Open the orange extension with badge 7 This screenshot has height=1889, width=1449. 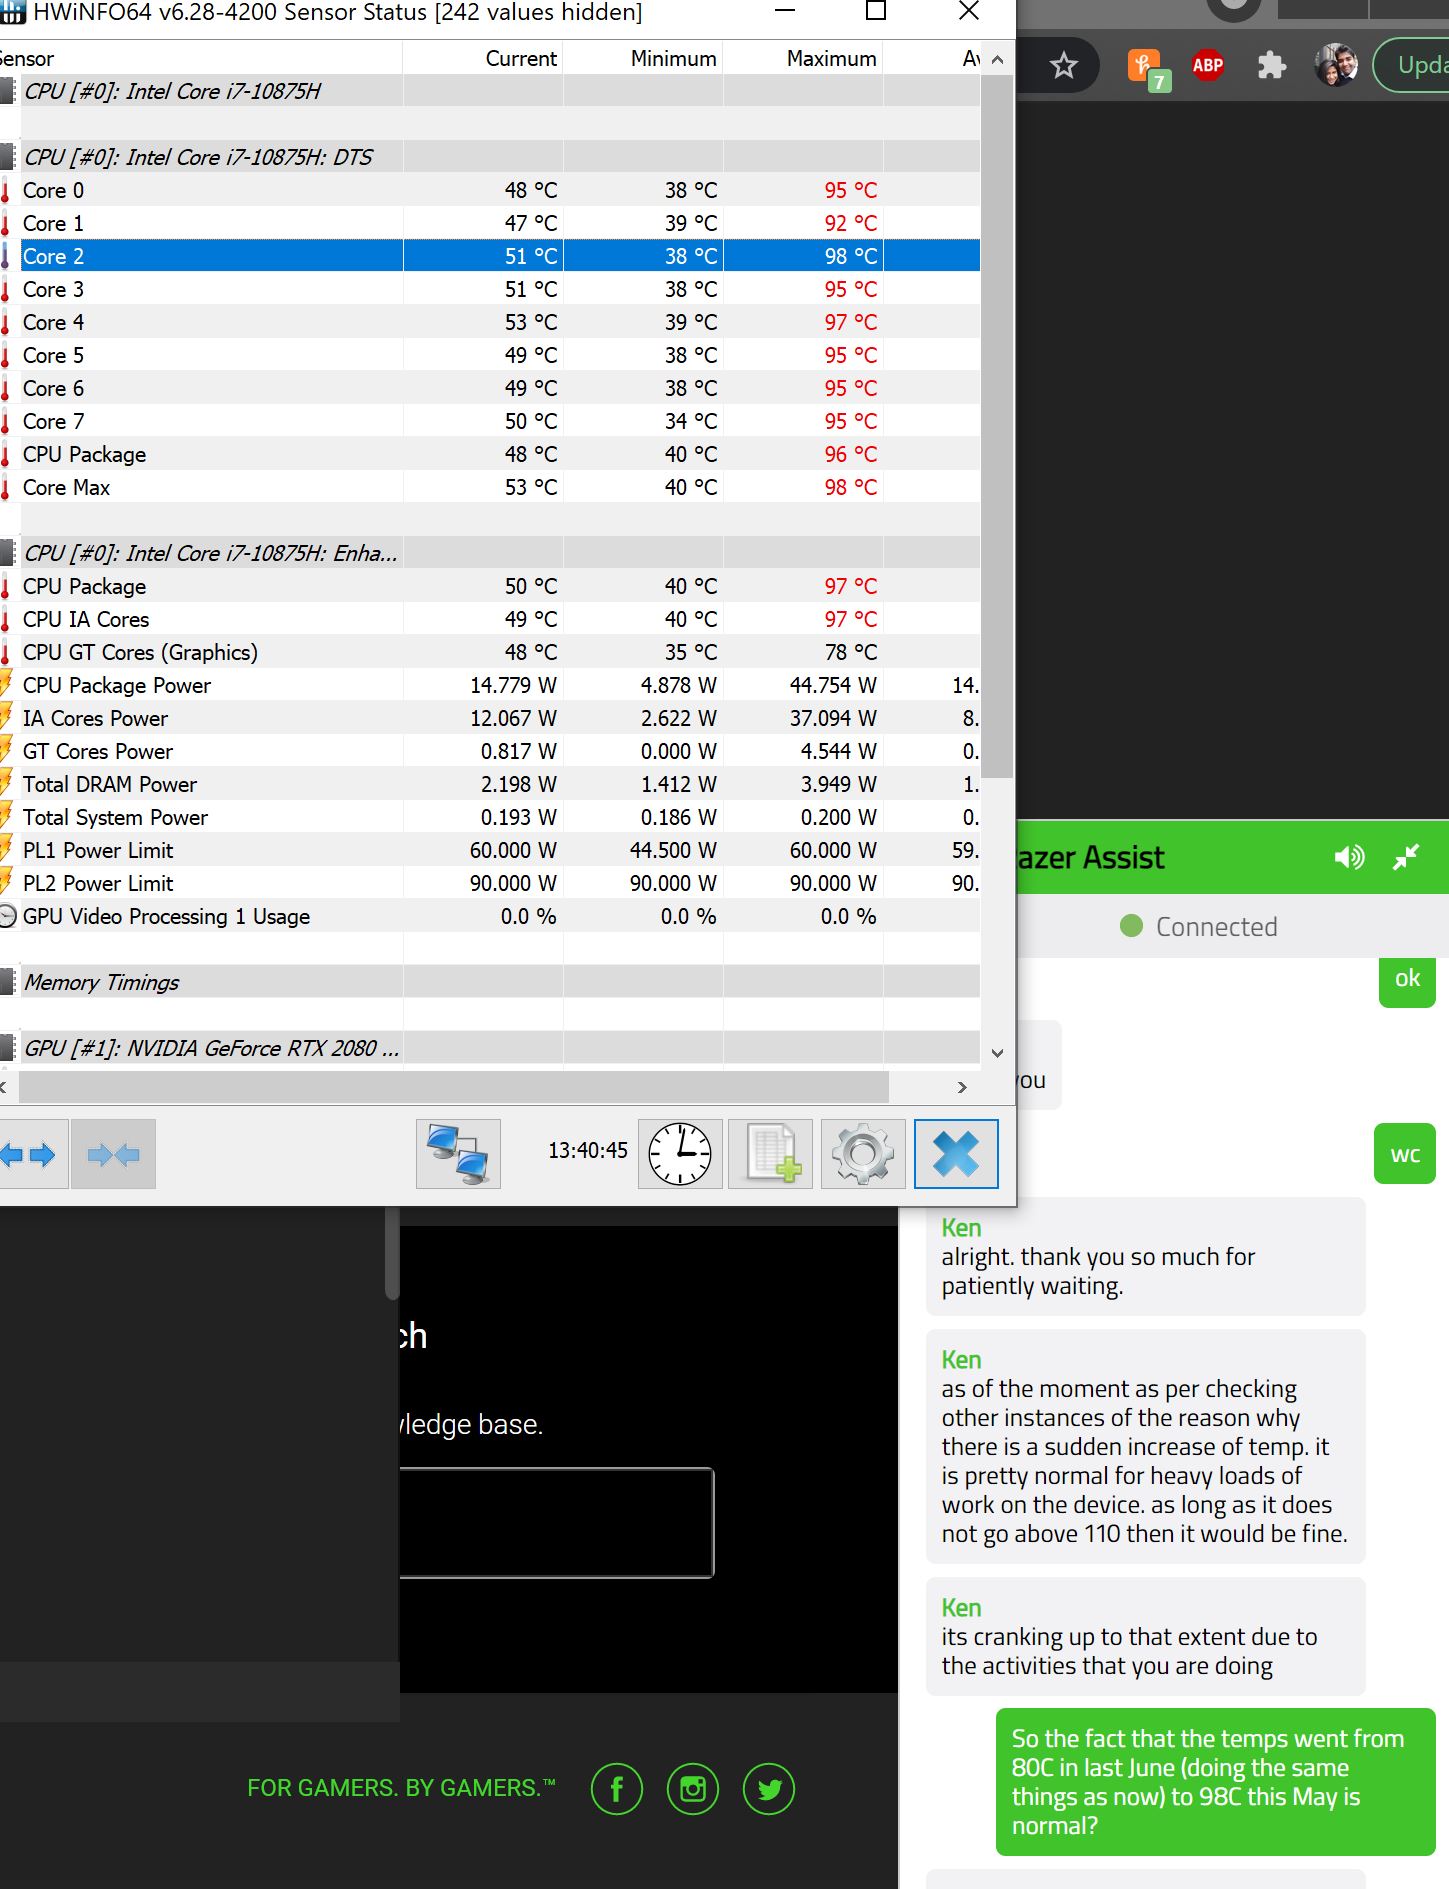[1148, 68]
